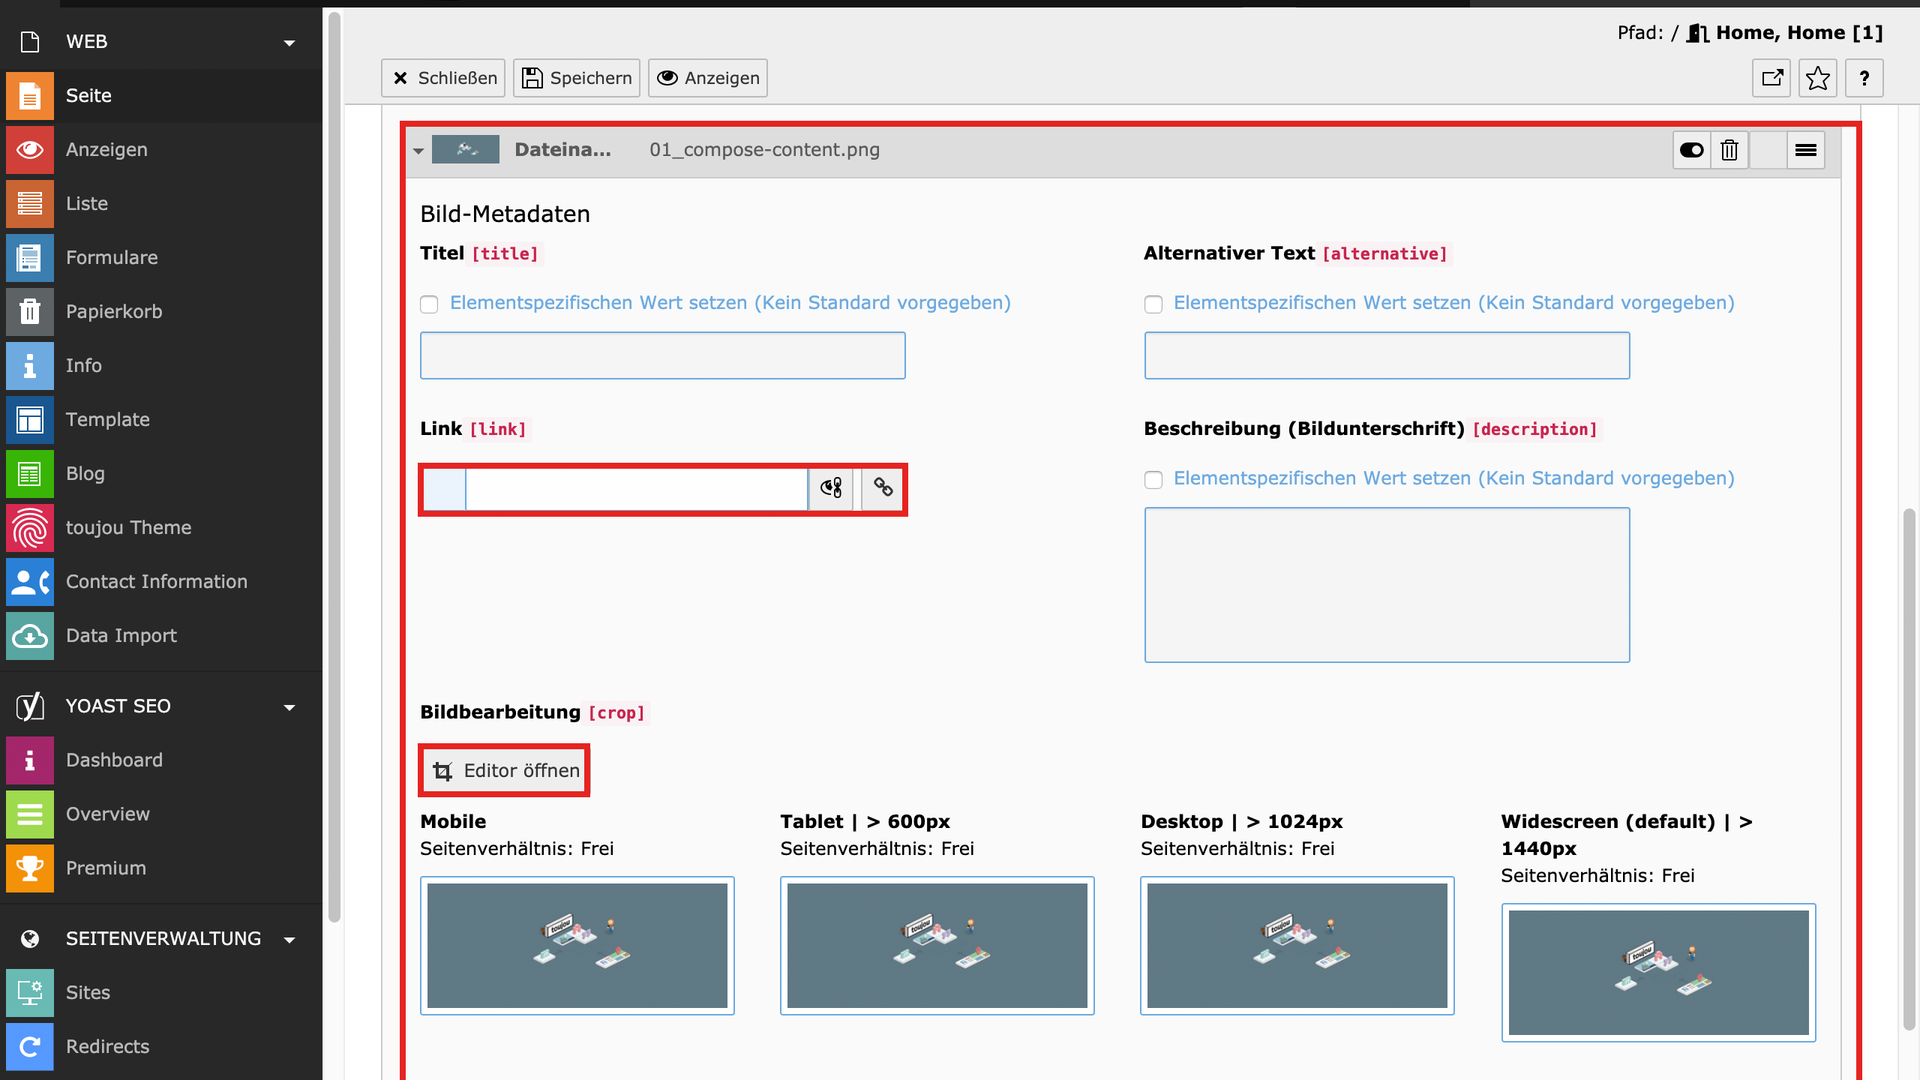
Task: Open the toujou Theme module
Action: click(x=128, y=528)
